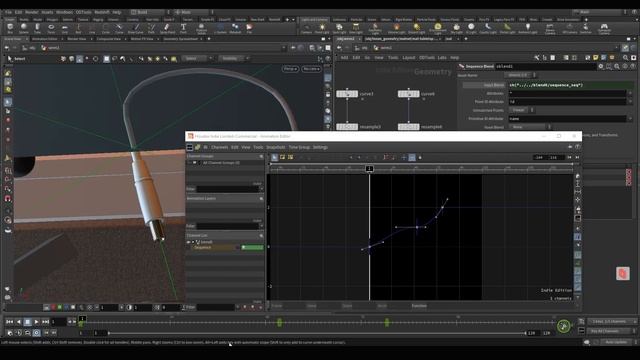Screen dimensions: 640x360
Task: Select the resample3 node in network
Action: pos(347,127)
